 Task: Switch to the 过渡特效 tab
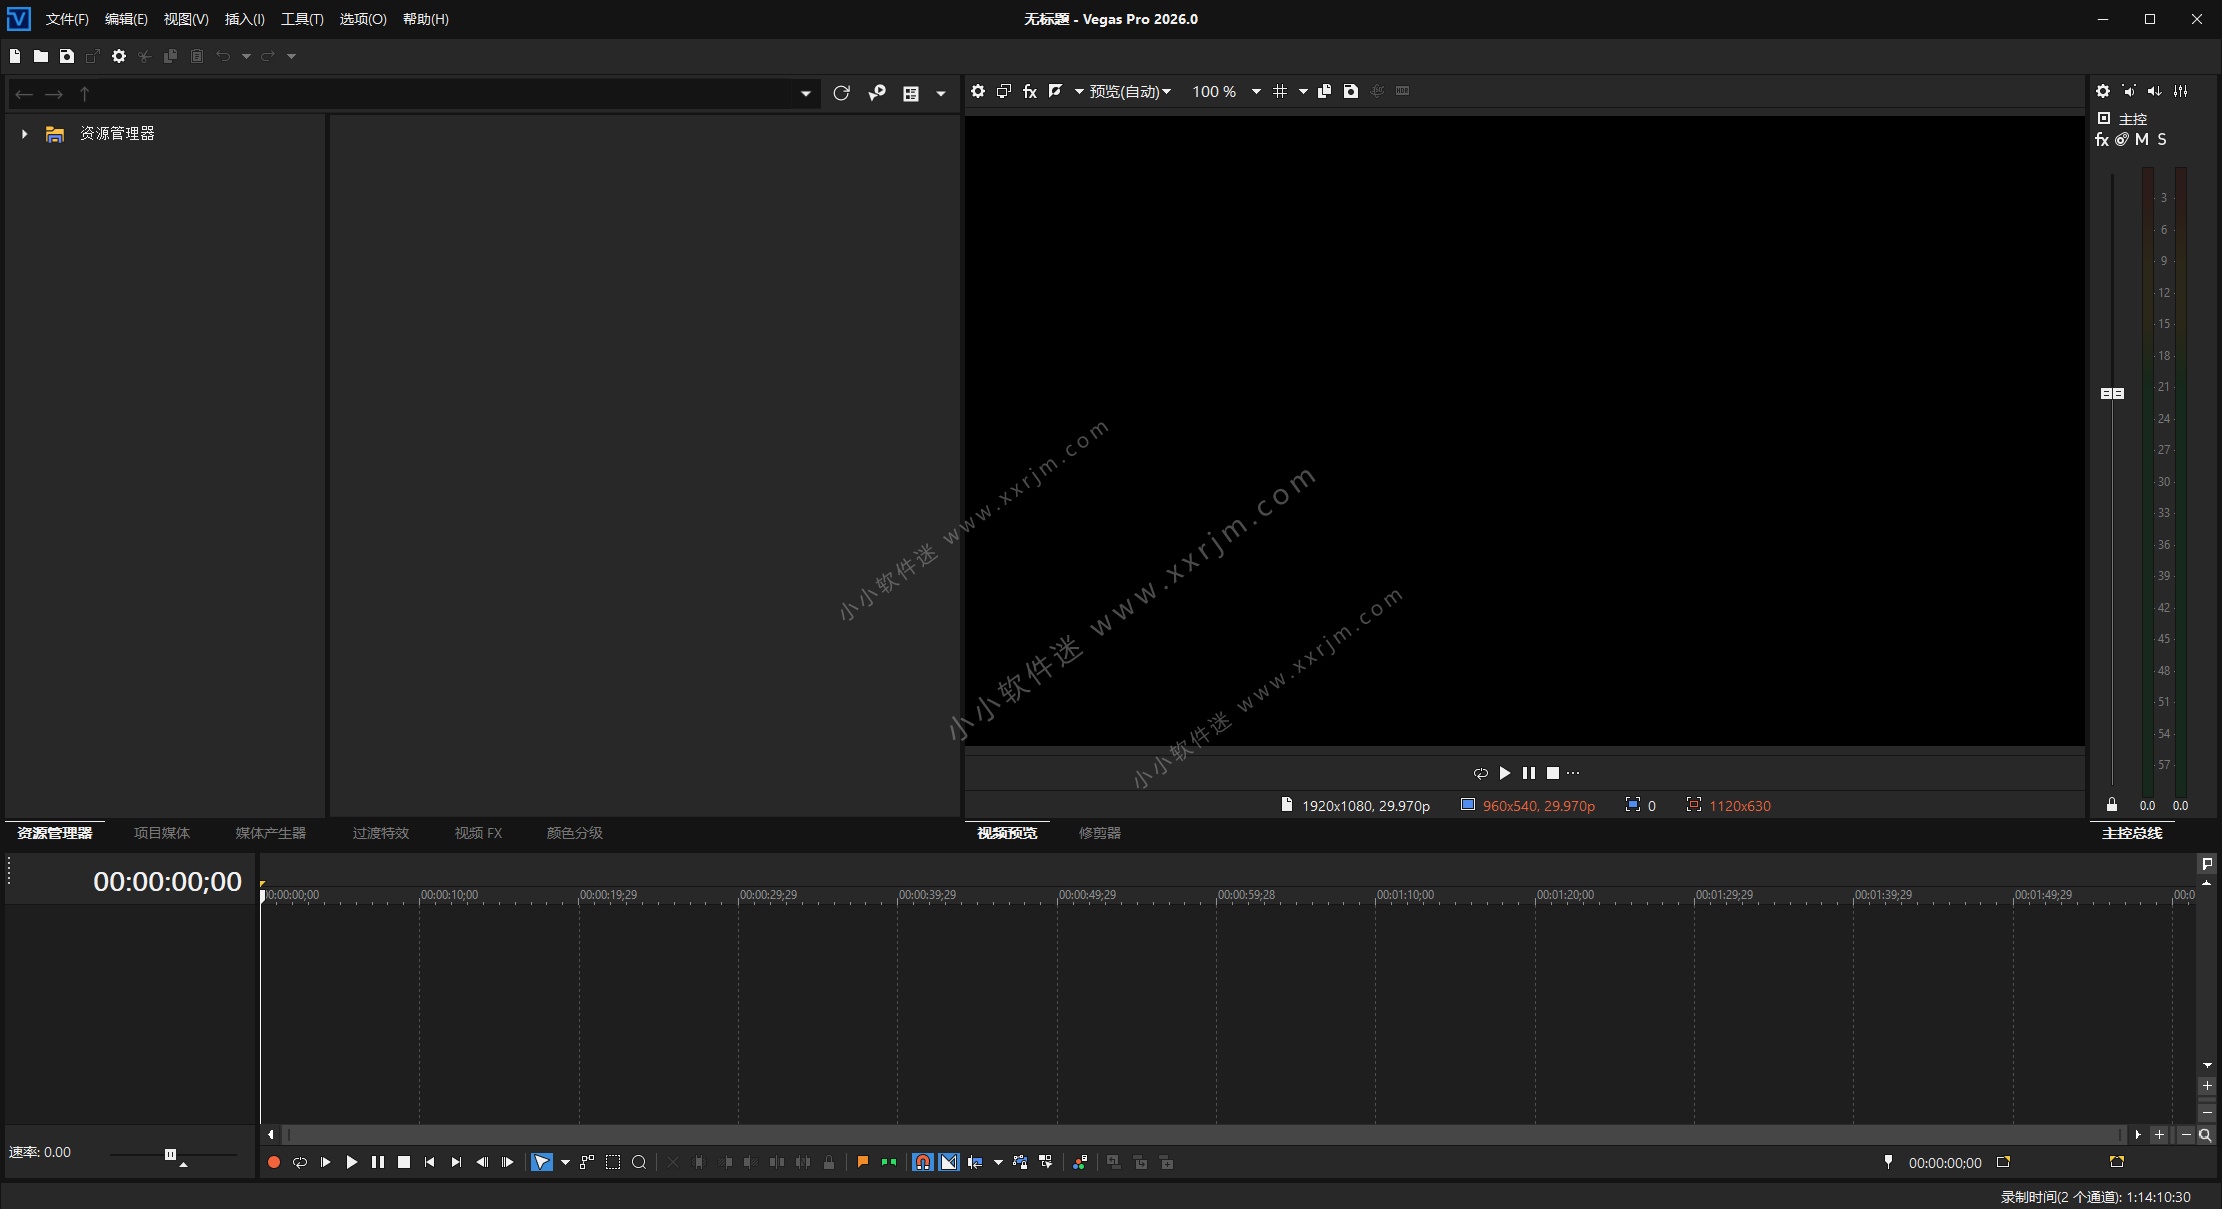coord(381,833)
